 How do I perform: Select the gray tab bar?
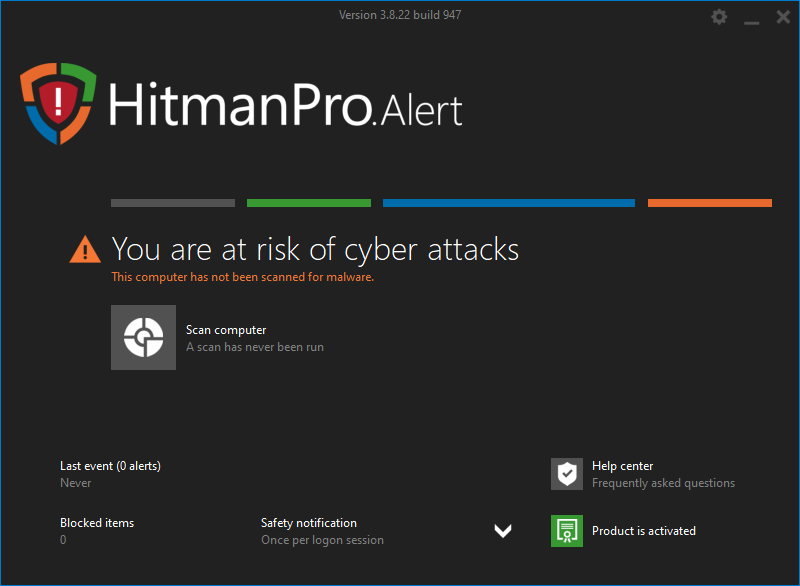173,203
